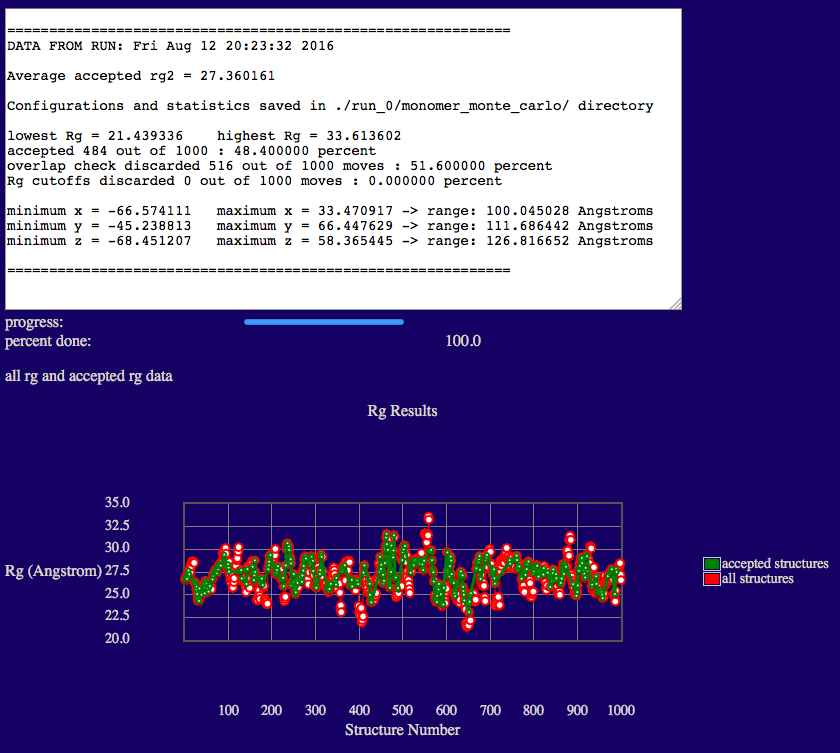Click the '25.0' y-axis tick label
This screenshot has width=840, height=753.
click(x=117, y=593)
